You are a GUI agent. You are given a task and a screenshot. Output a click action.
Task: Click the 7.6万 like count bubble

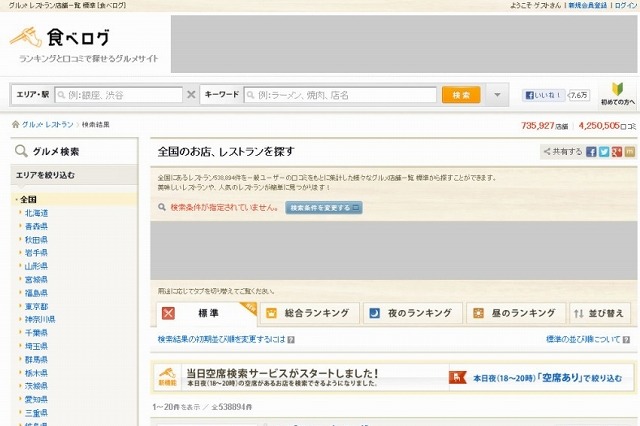click(x=578, y=95)
